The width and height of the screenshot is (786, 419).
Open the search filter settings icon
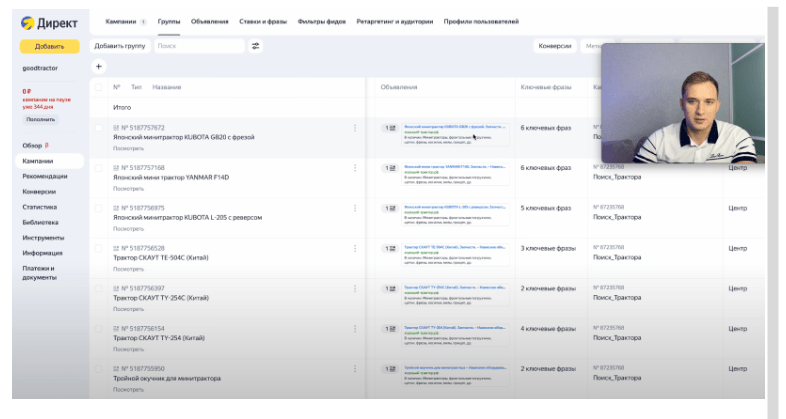256,46
